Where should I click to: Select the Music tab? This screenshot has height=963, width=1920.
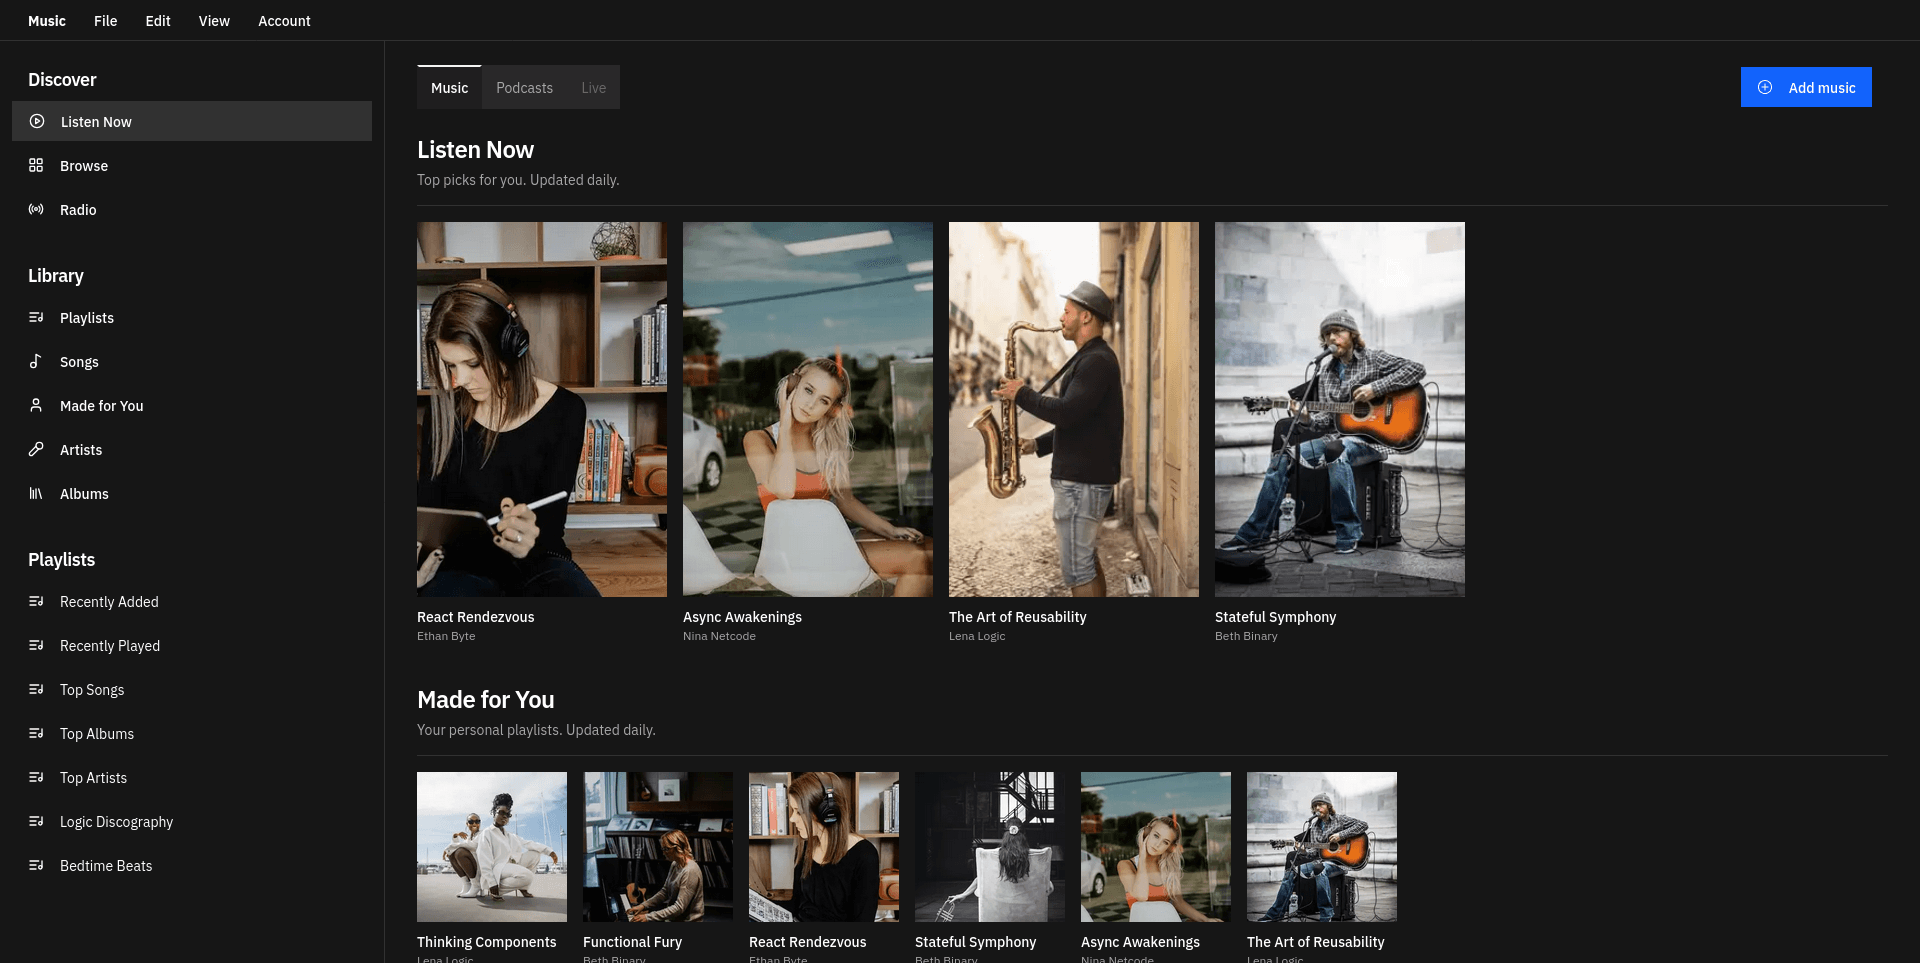tap(449, 88)
